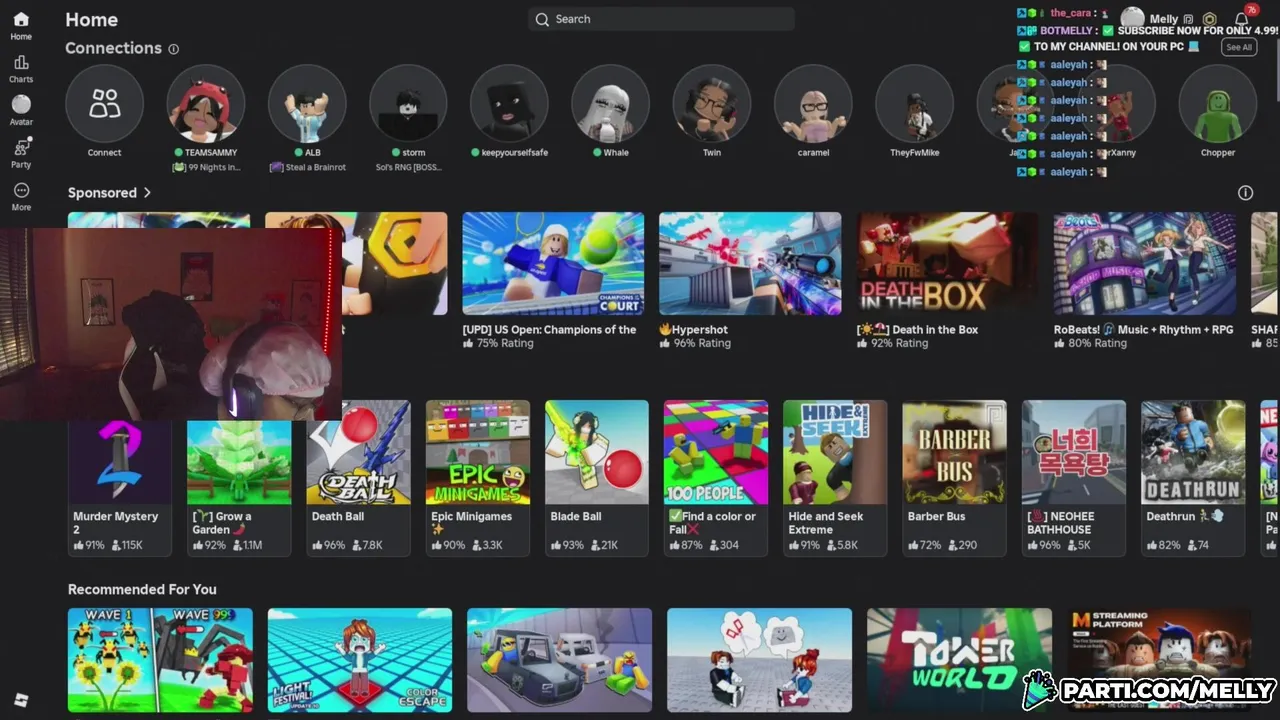Open Melly's profile link

tap(1163, 19)
